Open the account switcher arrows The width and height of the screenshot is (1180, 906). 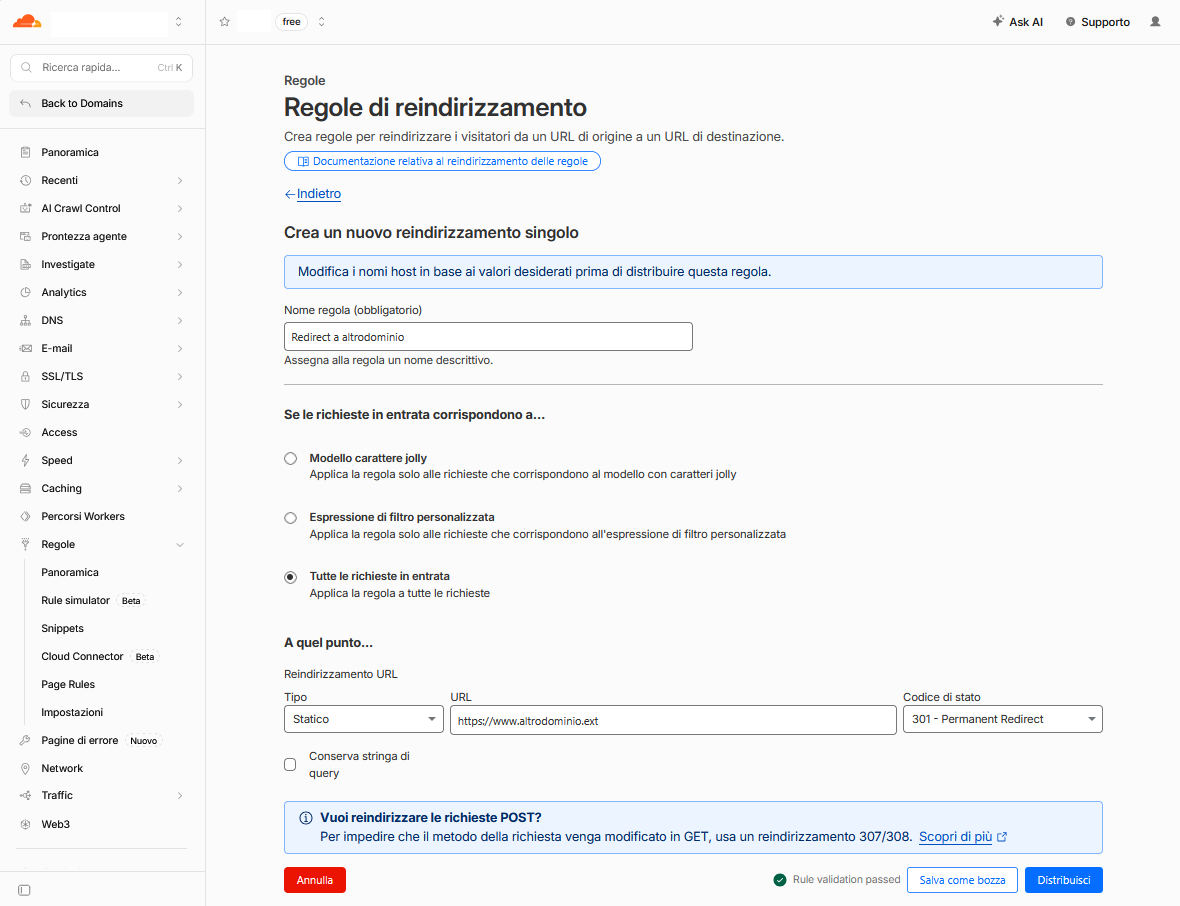(178, 22)
